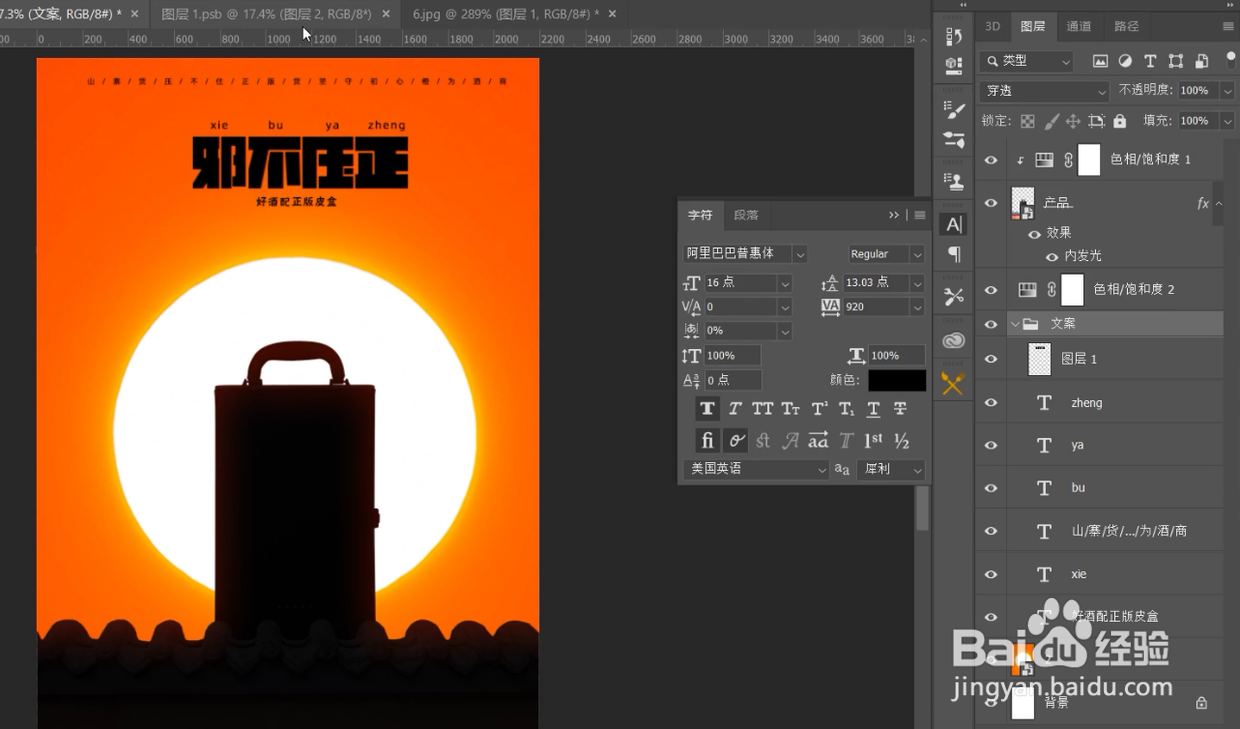
Task: Toggle faux bold in Character panel
Action: coord(707,408)
